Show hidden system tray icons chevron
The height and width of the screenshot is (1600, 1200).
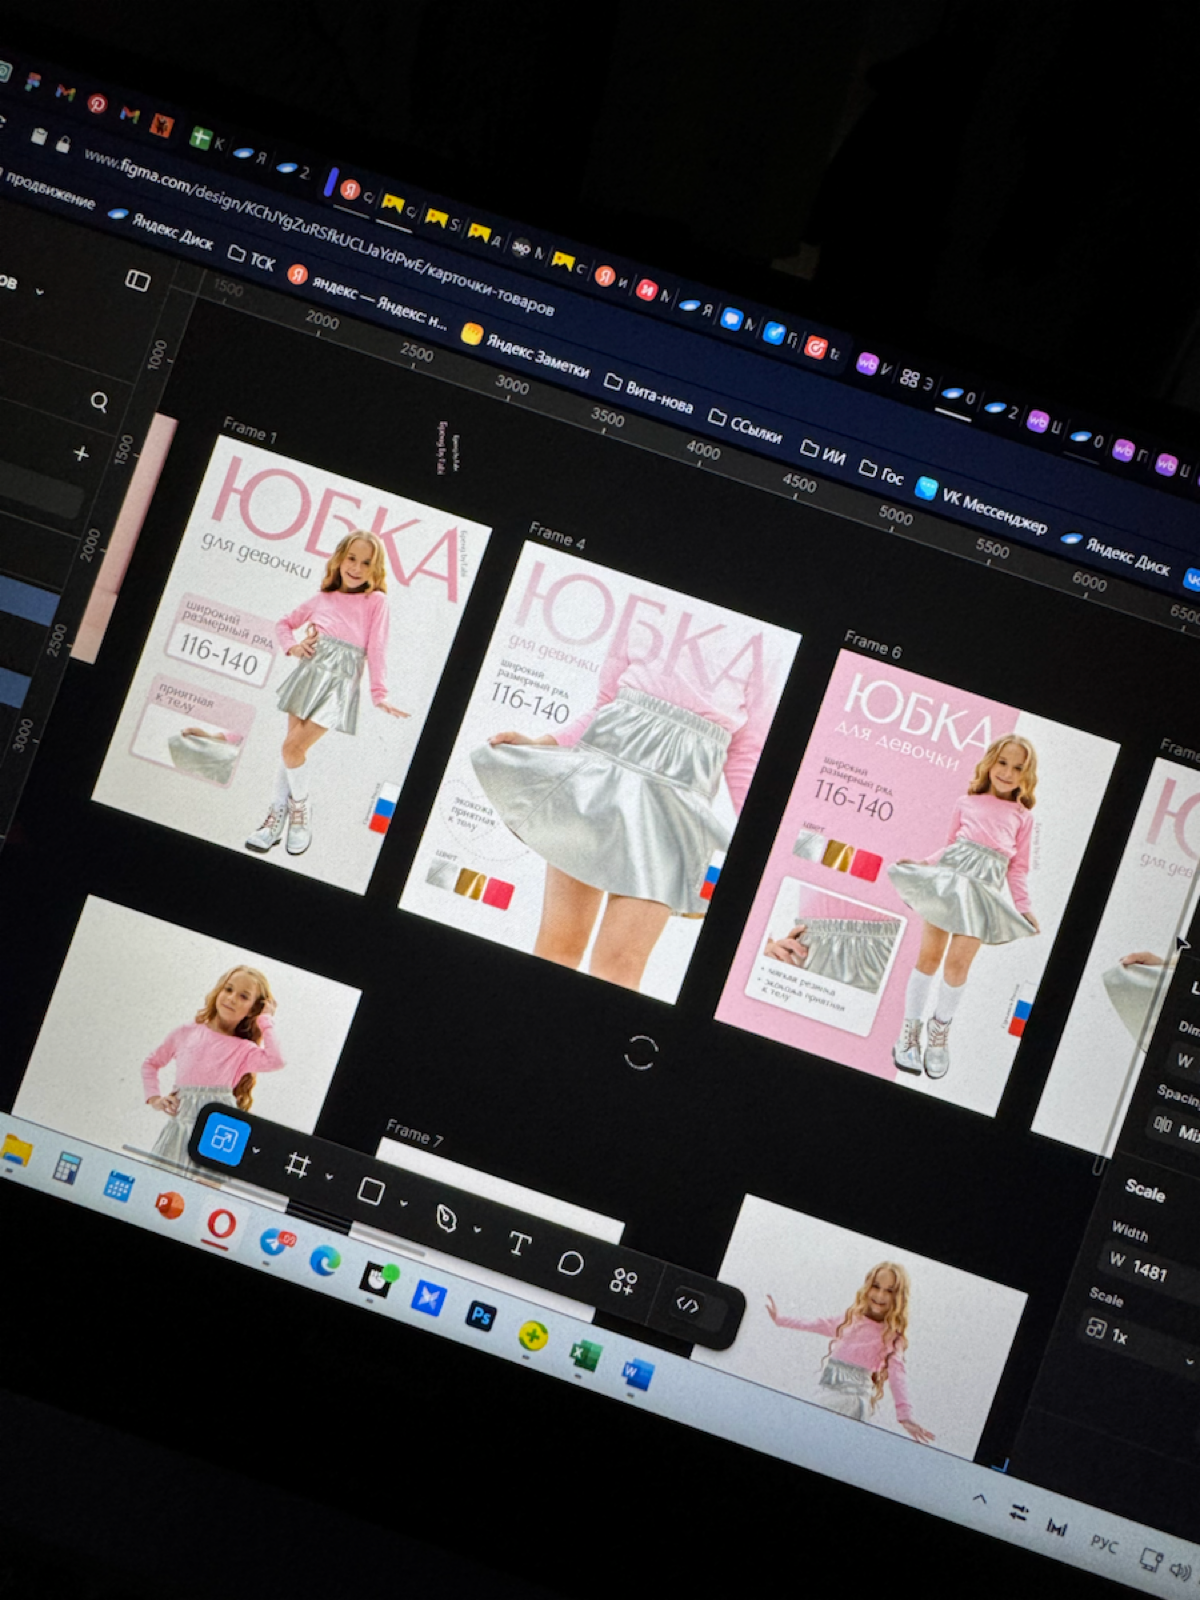[x=980, y=1498]
